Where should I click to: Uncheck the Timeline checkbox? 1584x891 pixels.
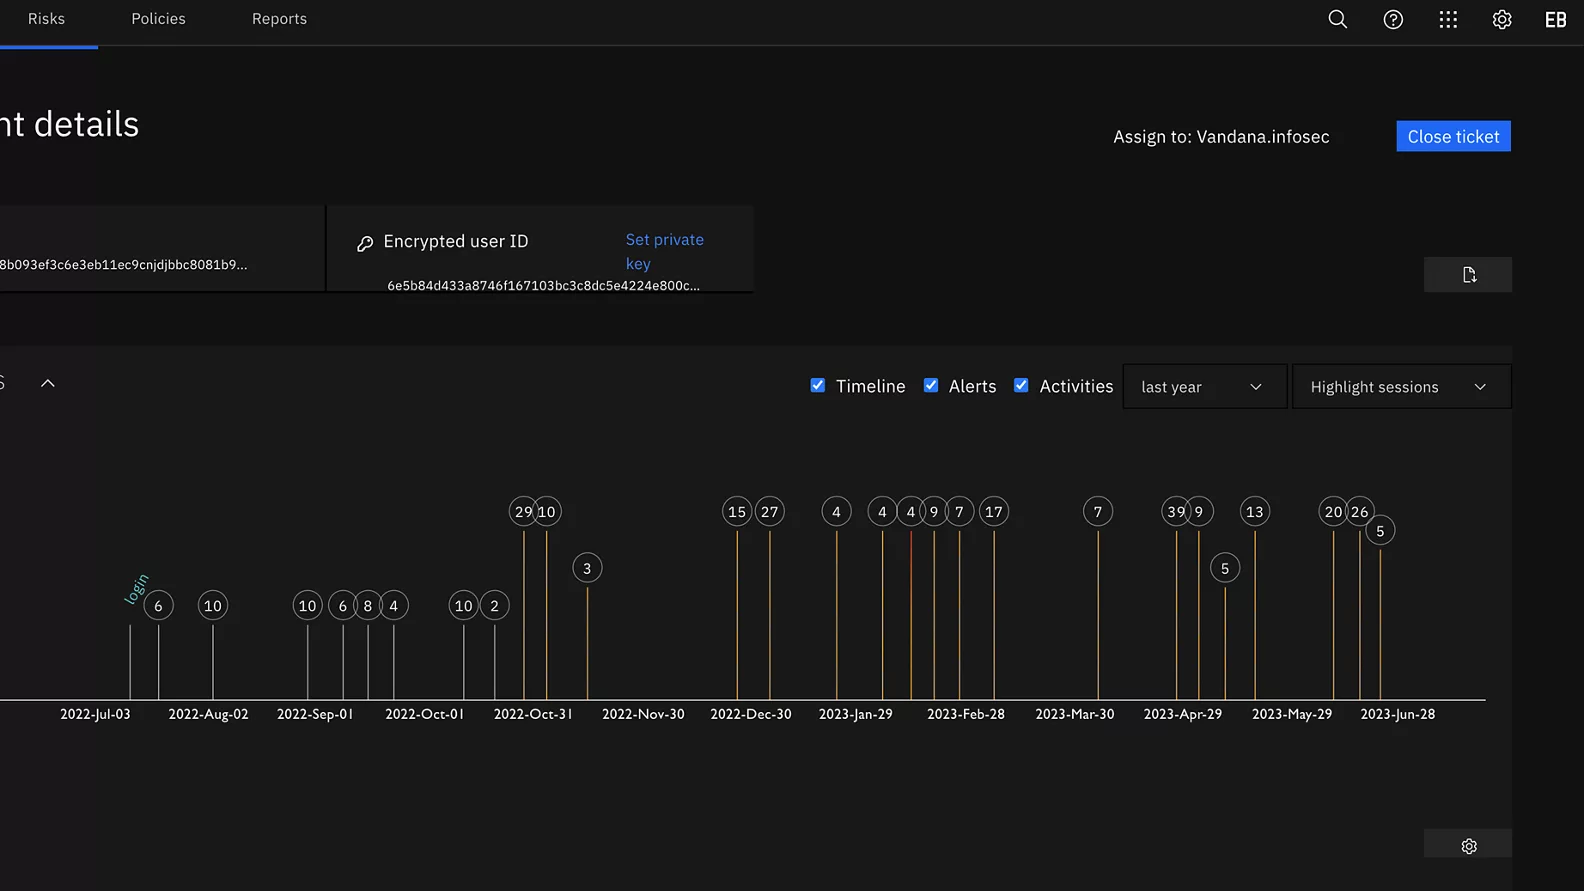[818, 385]
